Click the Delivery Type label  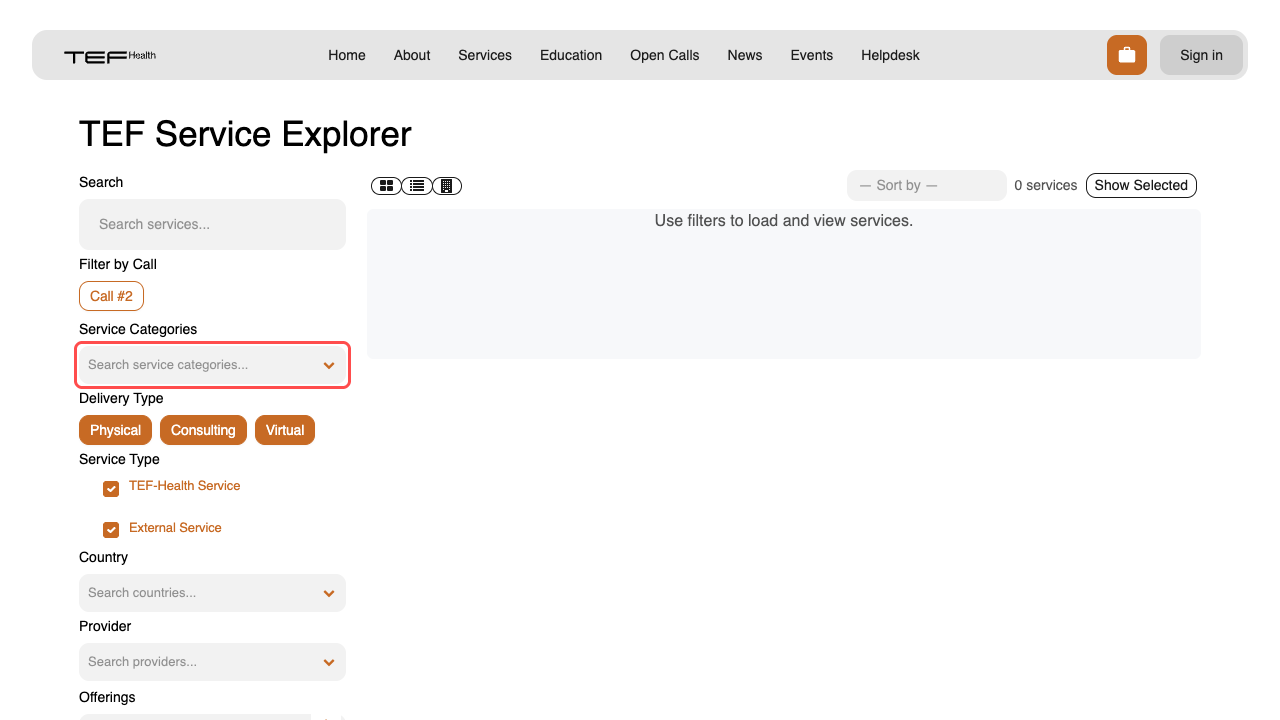(121, 398)
